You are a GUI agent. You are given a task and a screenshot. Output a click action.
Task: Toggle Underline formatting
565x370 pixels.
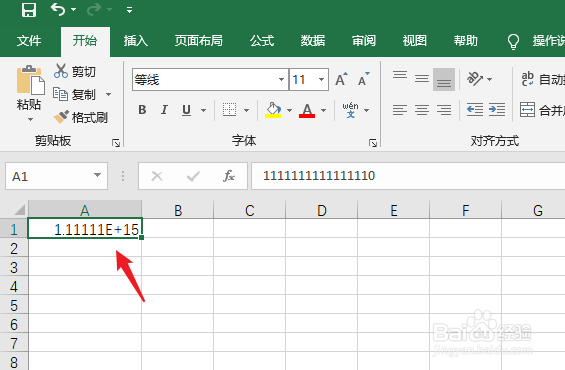[186, 110]
